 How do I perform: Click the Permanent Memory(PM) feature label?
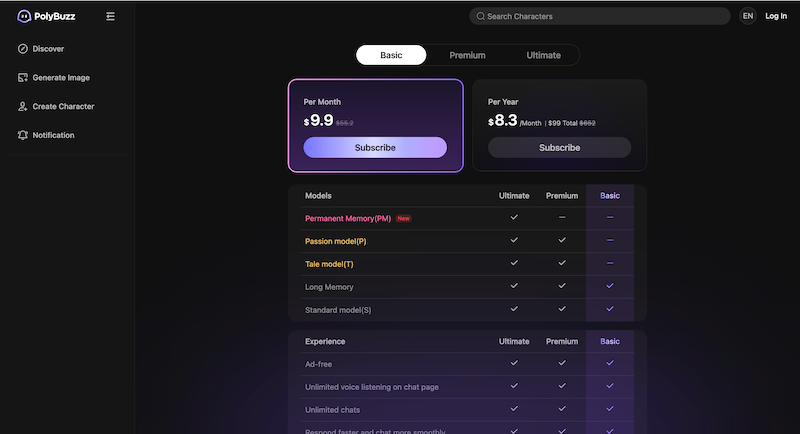pos(348,217)
